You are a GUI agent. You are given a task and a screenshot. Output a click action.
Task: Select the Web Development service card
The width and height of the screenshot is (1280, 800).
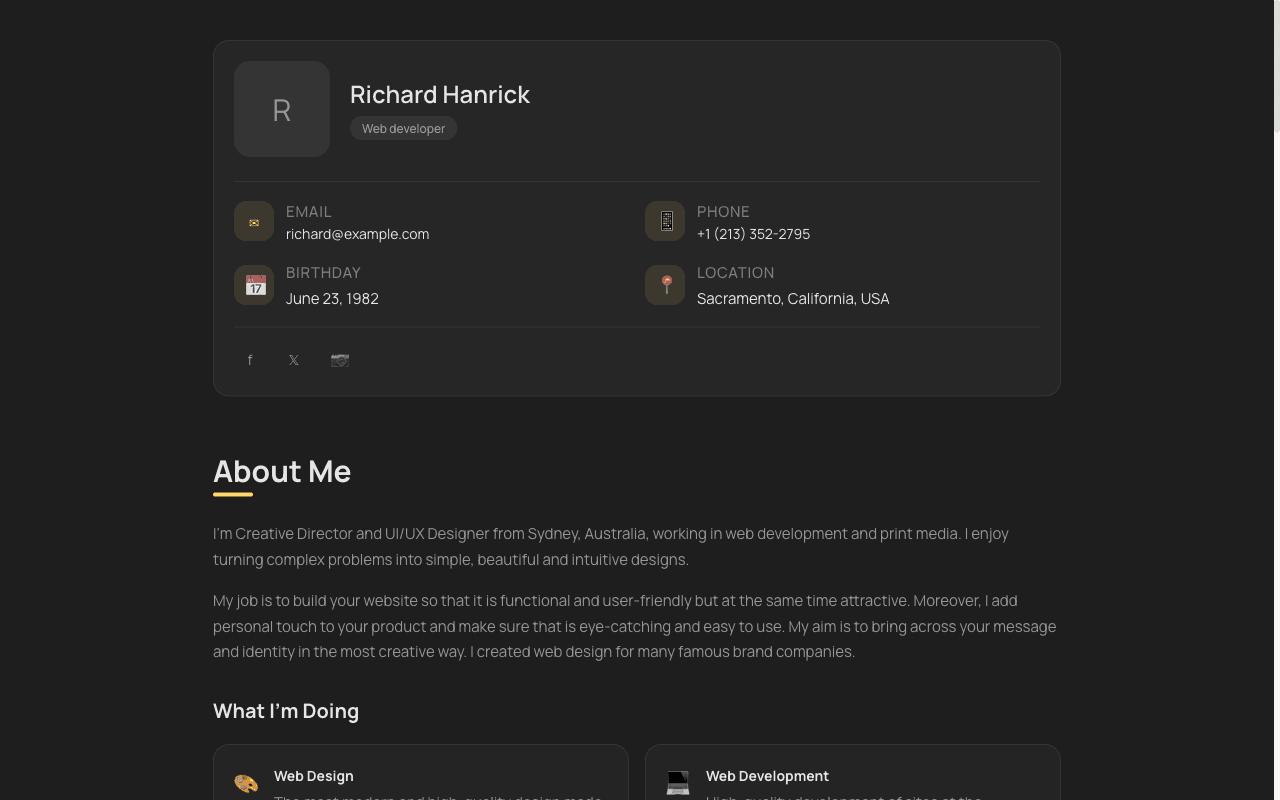pos(852,775)
